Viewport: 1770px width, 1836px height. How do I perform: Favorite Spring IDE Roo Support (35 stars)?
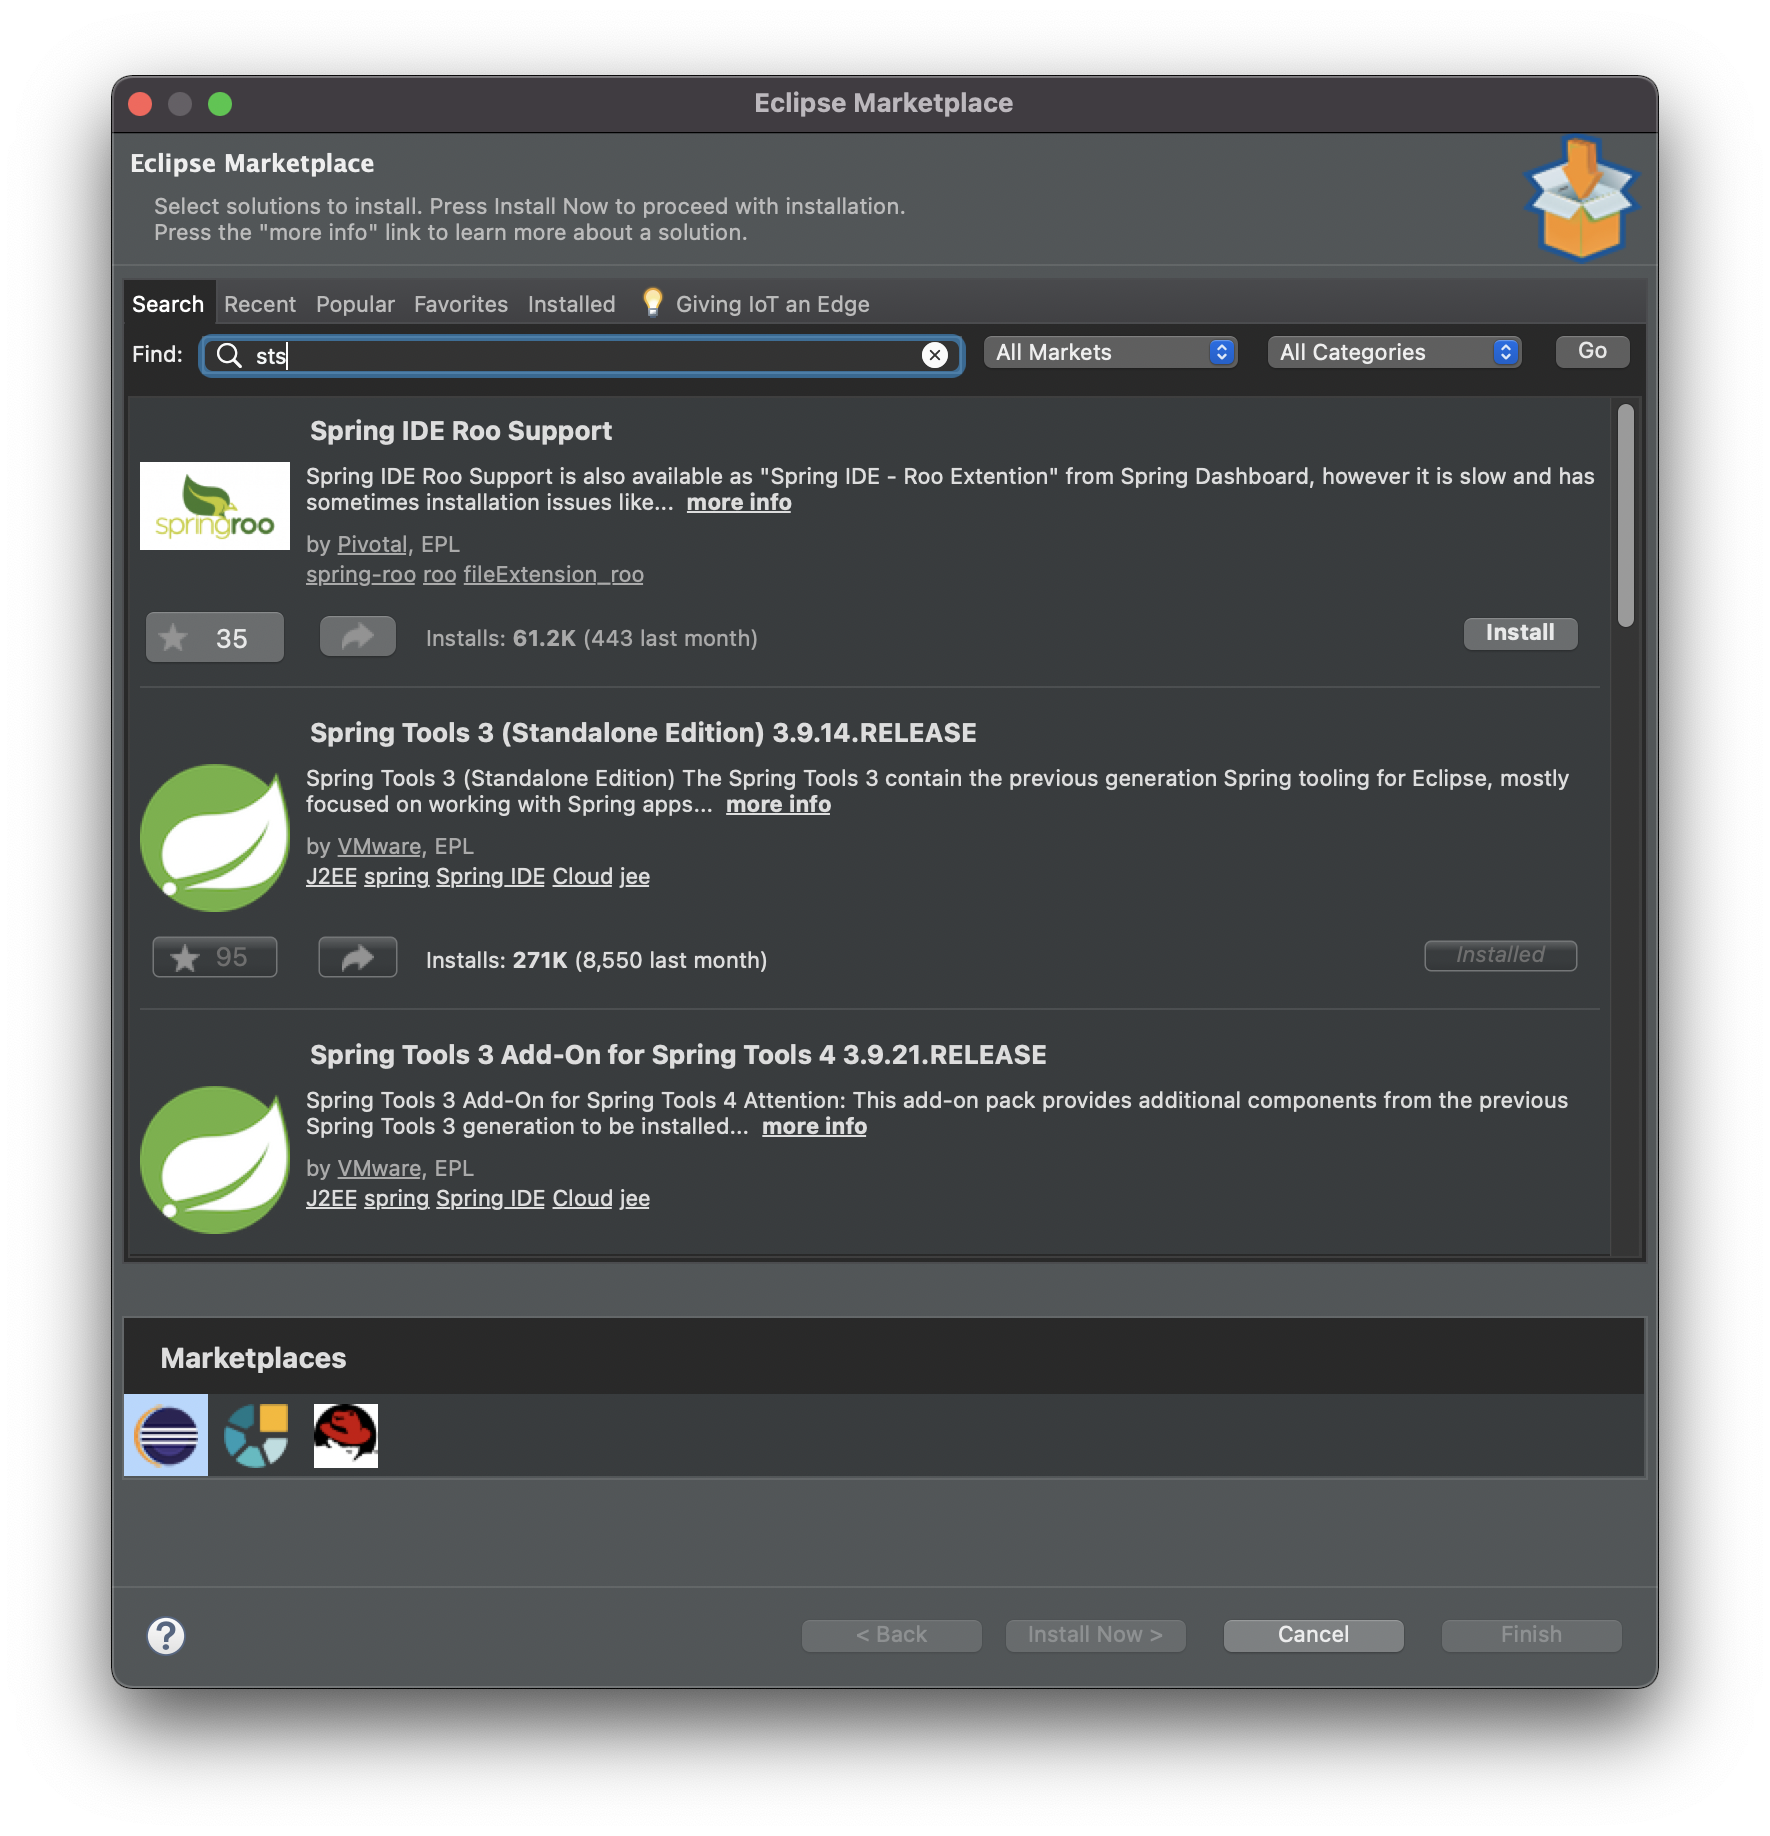pyautogui.click(x=215, y=637)
